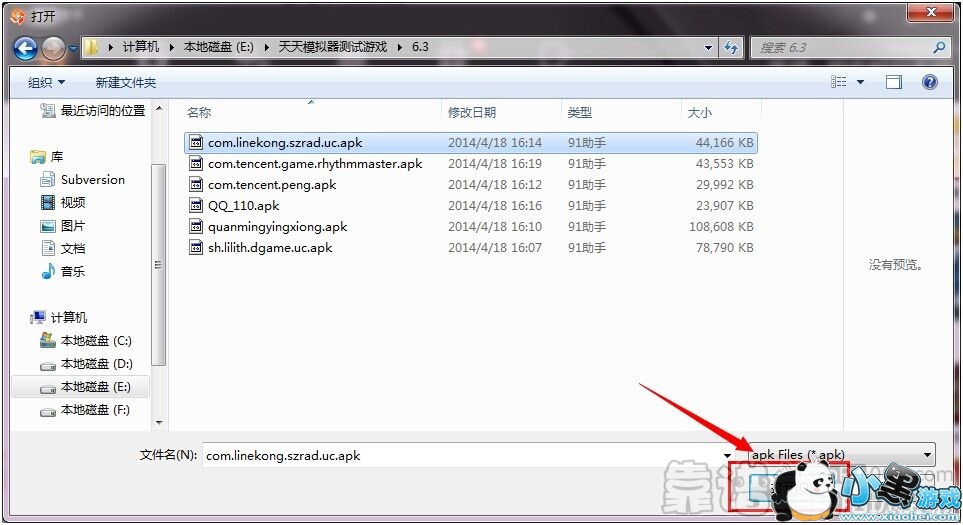Click the folder icon in address bar
963x525 pixels.
[x=91, y=47]
